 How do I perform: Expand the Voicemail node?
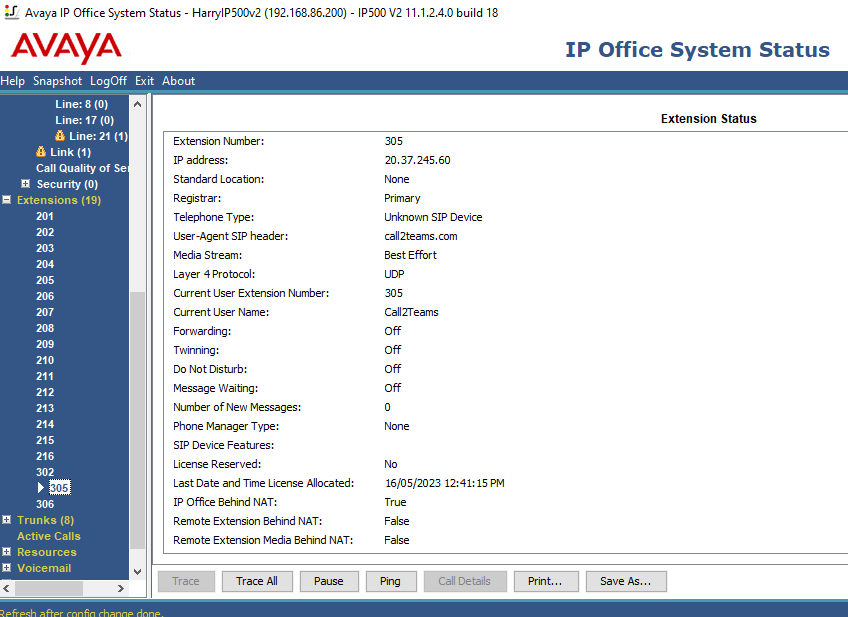pos(6,568)
